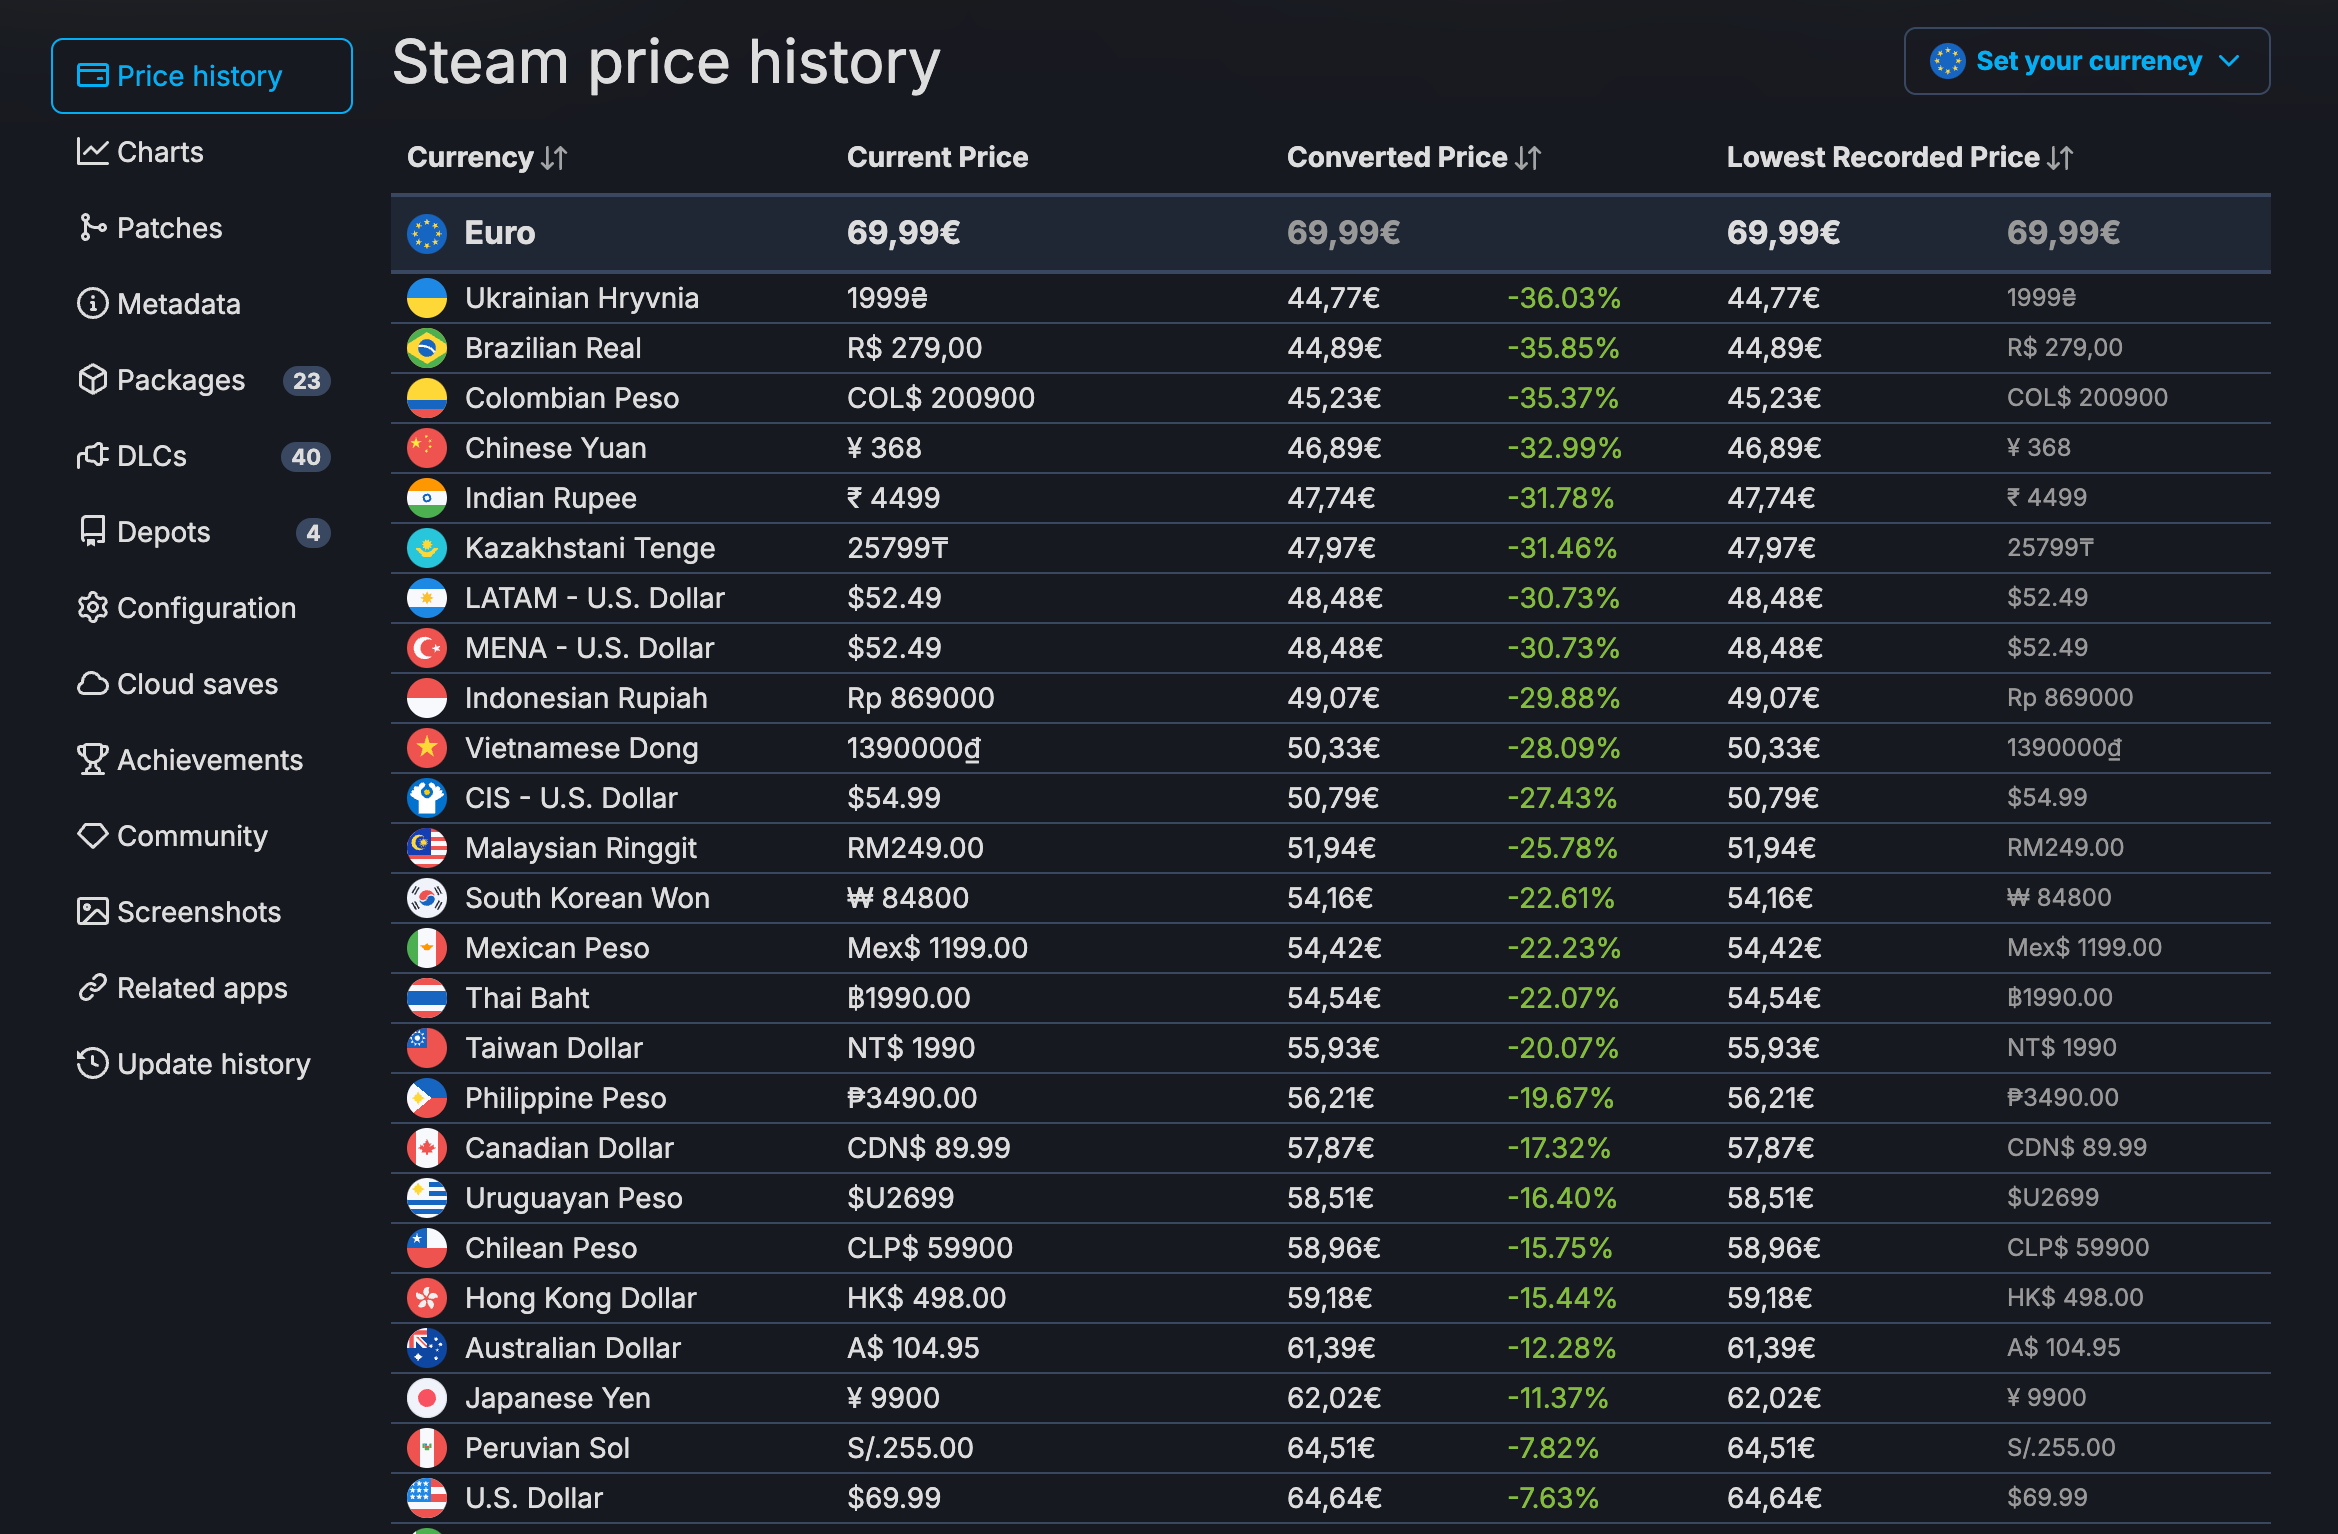Click the Metadata info icon
Viewport: 2338px width, 1534px height.
(92, 303)
